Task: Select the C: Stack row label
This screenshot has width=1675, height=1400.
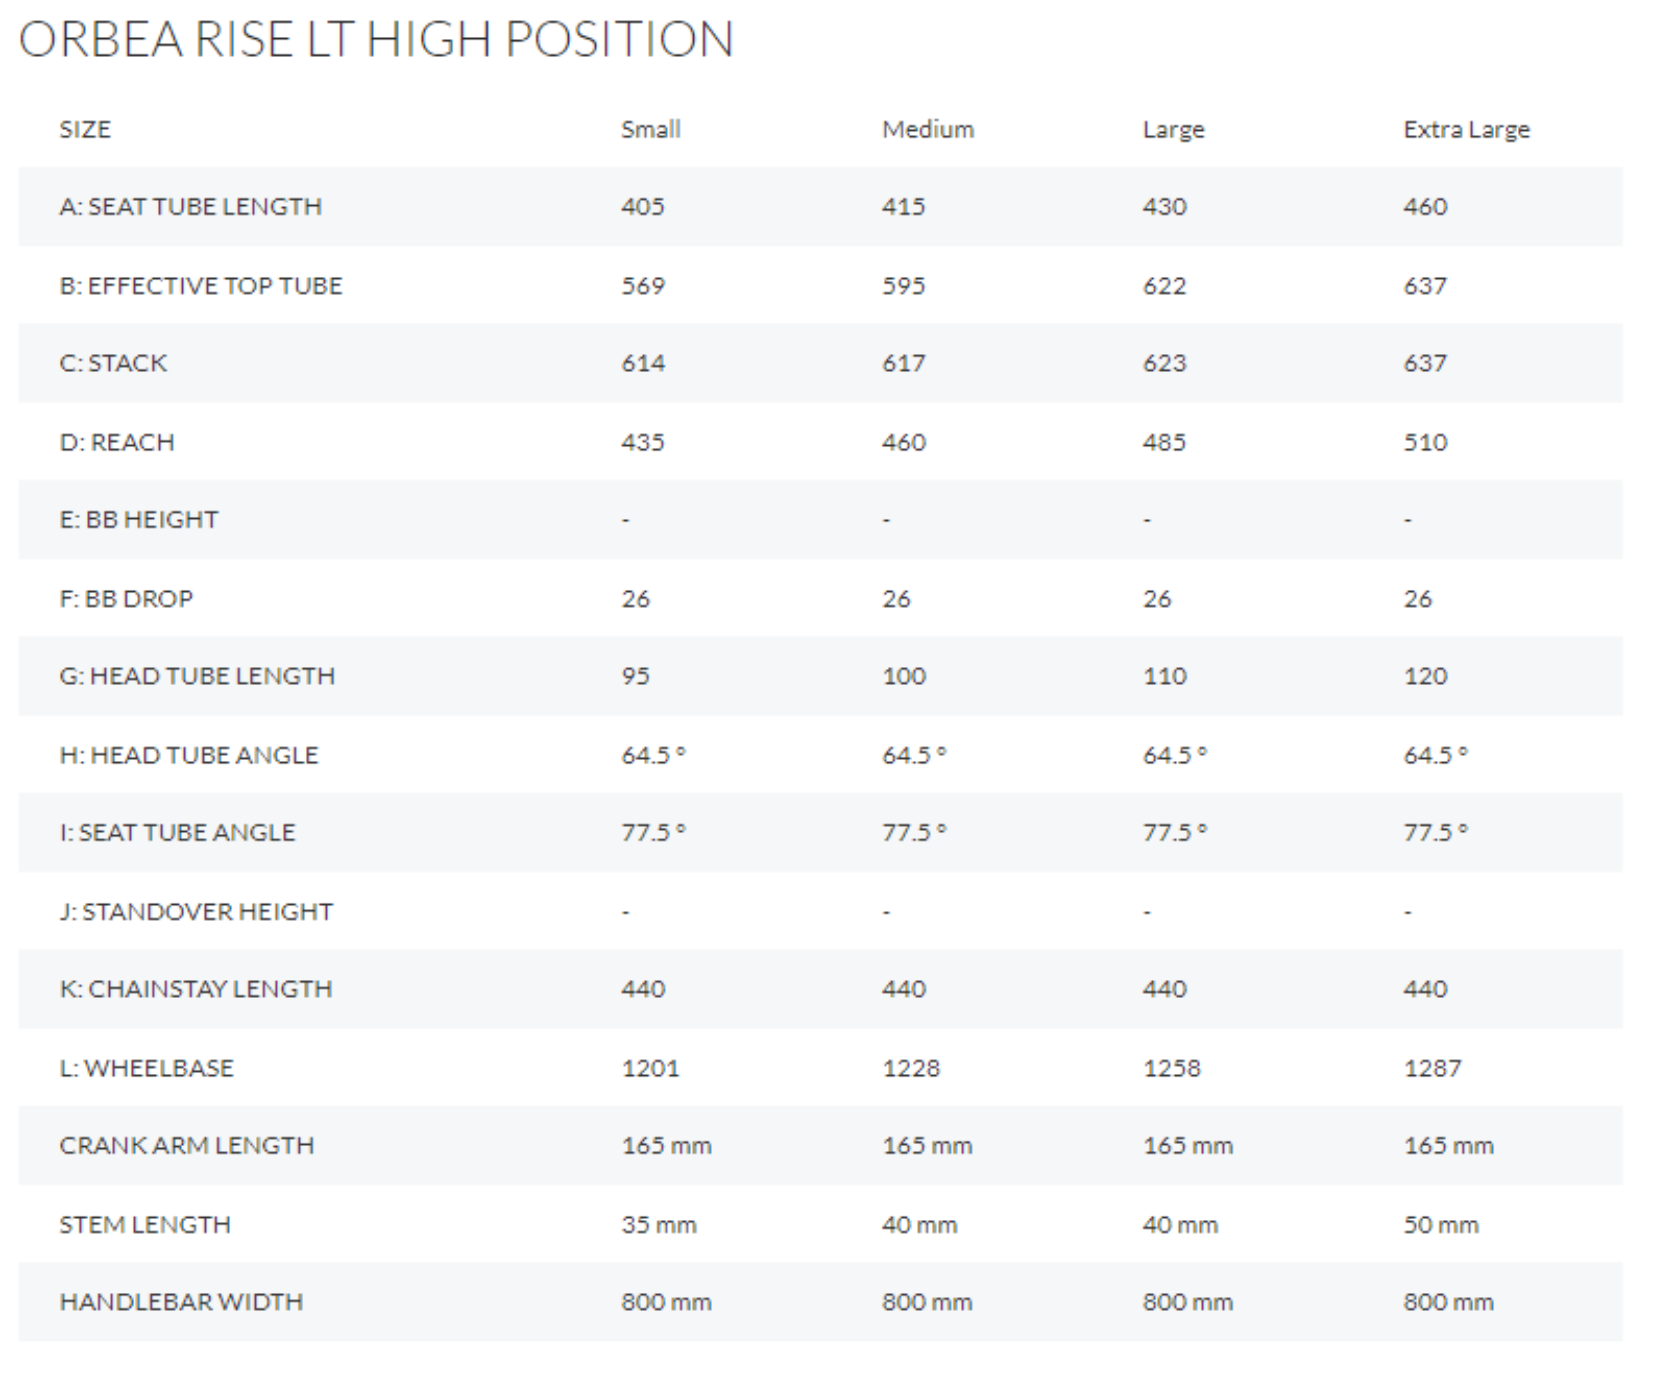Action: (113, 363)
